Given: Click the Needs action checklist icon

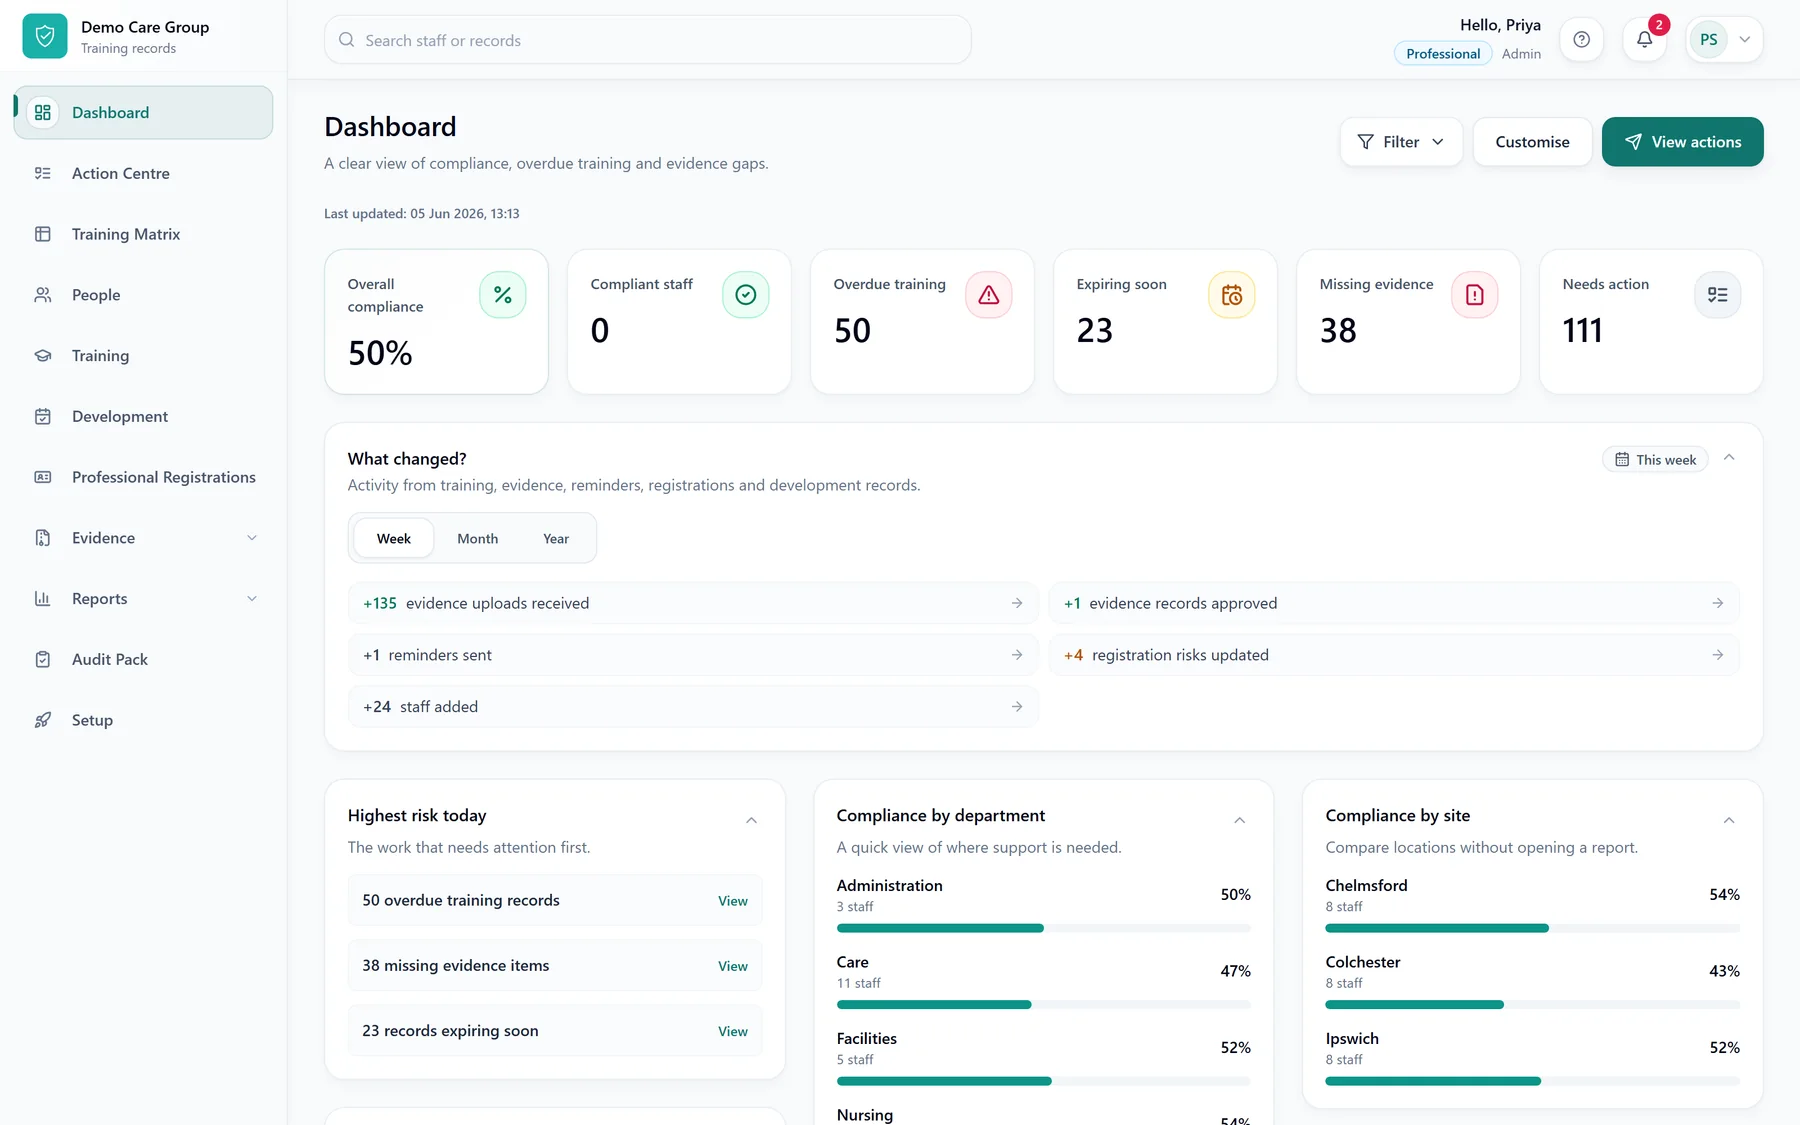Looking at the screenshot, I should pos(1718,295).
